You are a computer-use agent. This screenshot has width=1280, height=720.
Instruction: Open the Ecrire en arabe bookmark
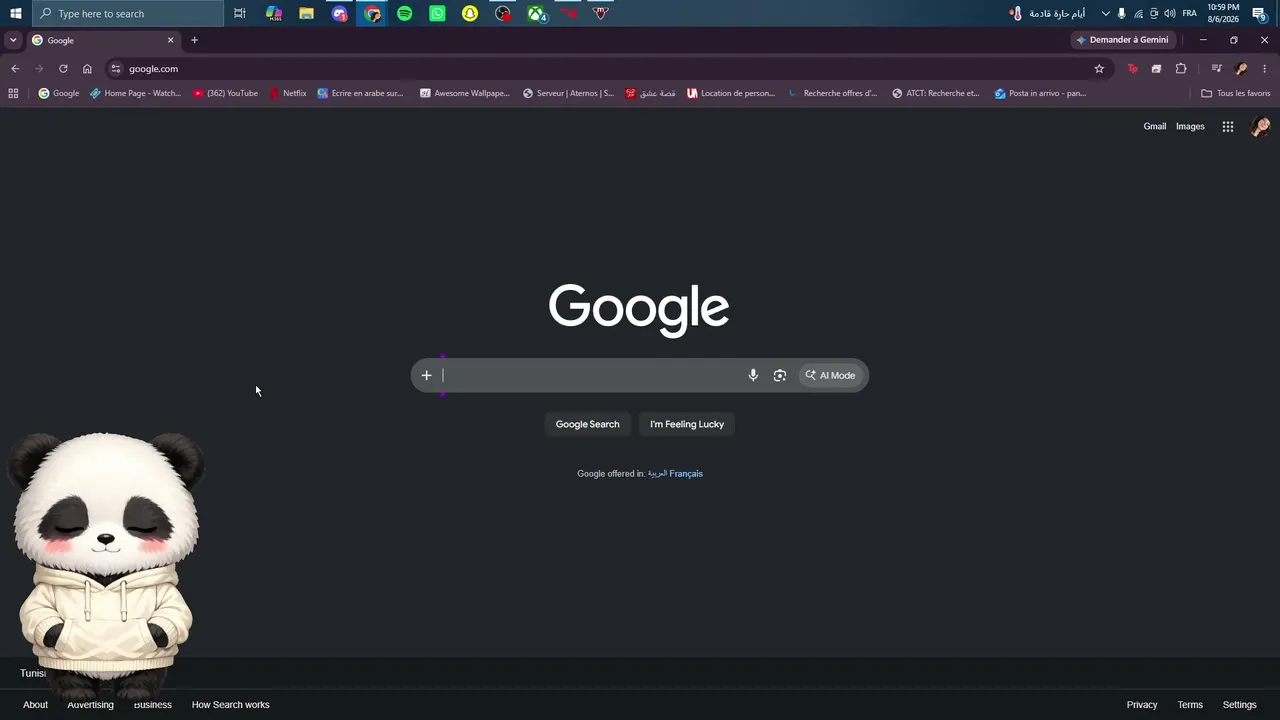coord(361,93)
